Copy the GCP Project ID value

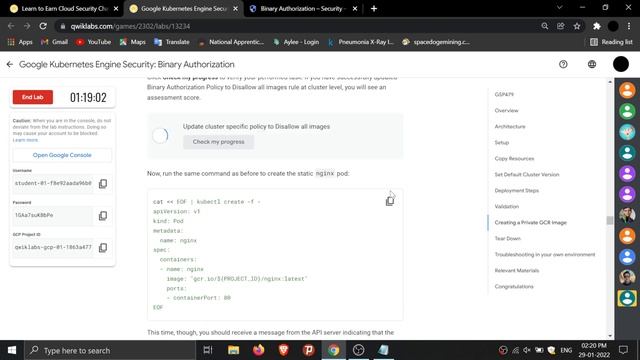pyautogui.click(x=103, y=247)
